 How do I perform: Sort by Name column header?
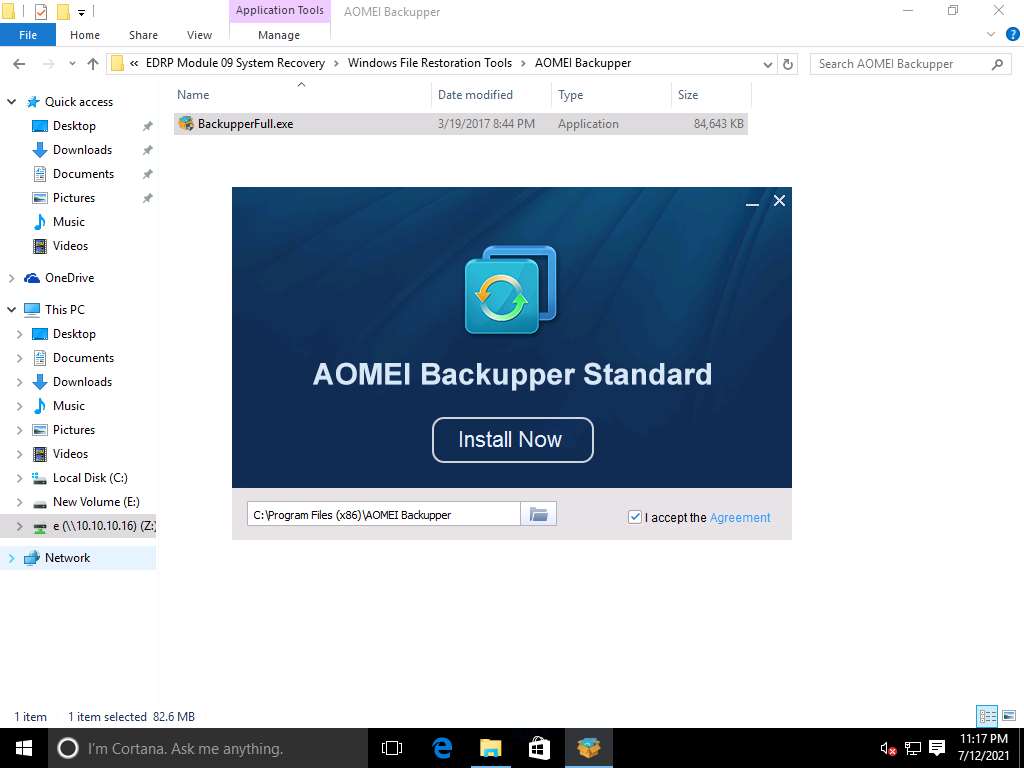[302, 95]
